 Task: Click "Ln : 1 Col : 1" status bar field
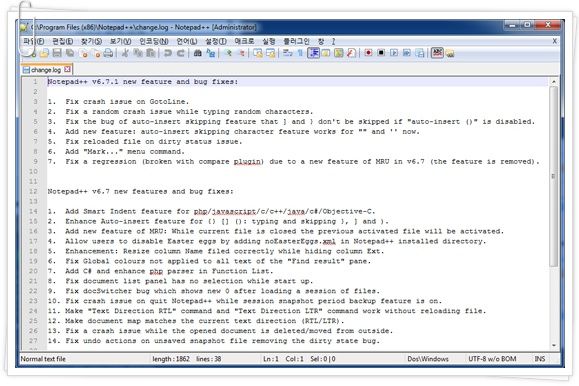tap(283, 359)
